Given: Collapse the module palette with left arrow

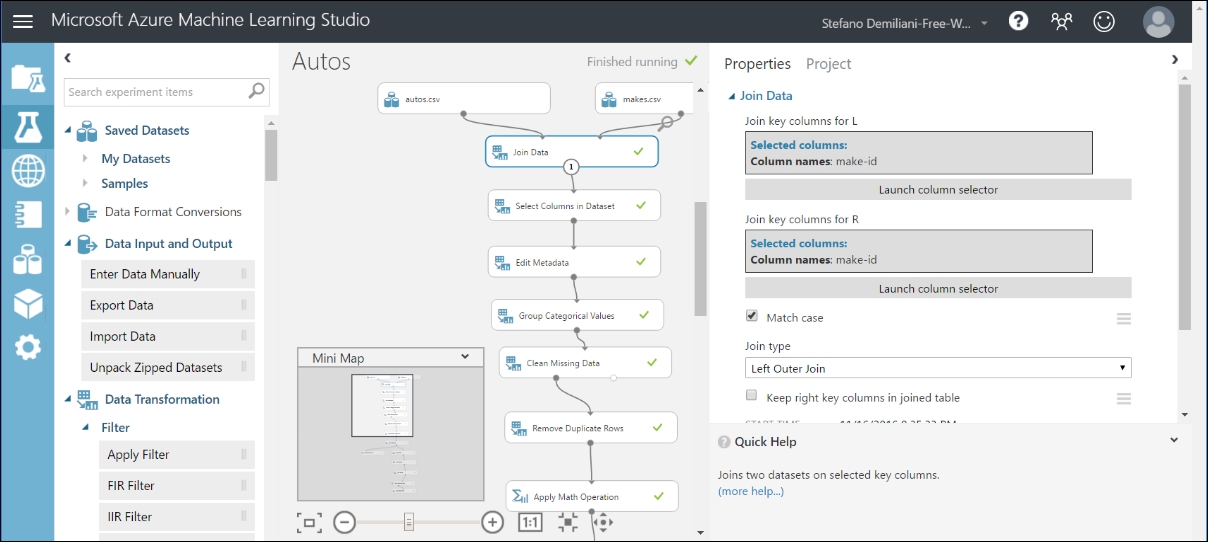Looking at the screenshot, I should coord(68,59).
